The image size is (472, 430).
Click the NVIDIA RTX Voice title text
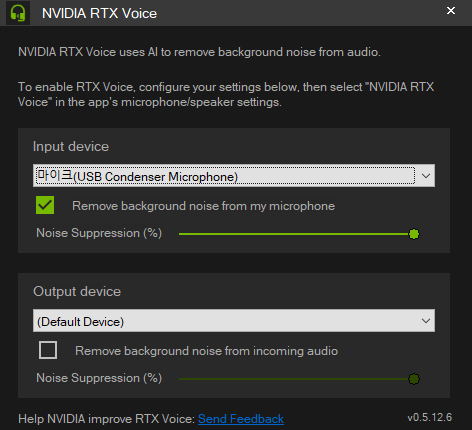pyautogui.click(x=99, y=13)
